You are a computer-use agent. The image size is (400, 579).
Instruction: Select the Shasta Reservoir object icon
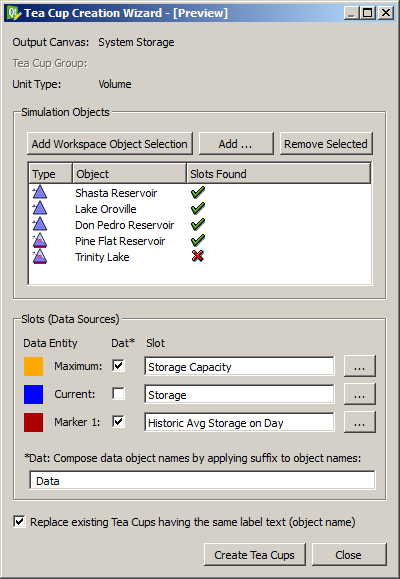(40, 193)
